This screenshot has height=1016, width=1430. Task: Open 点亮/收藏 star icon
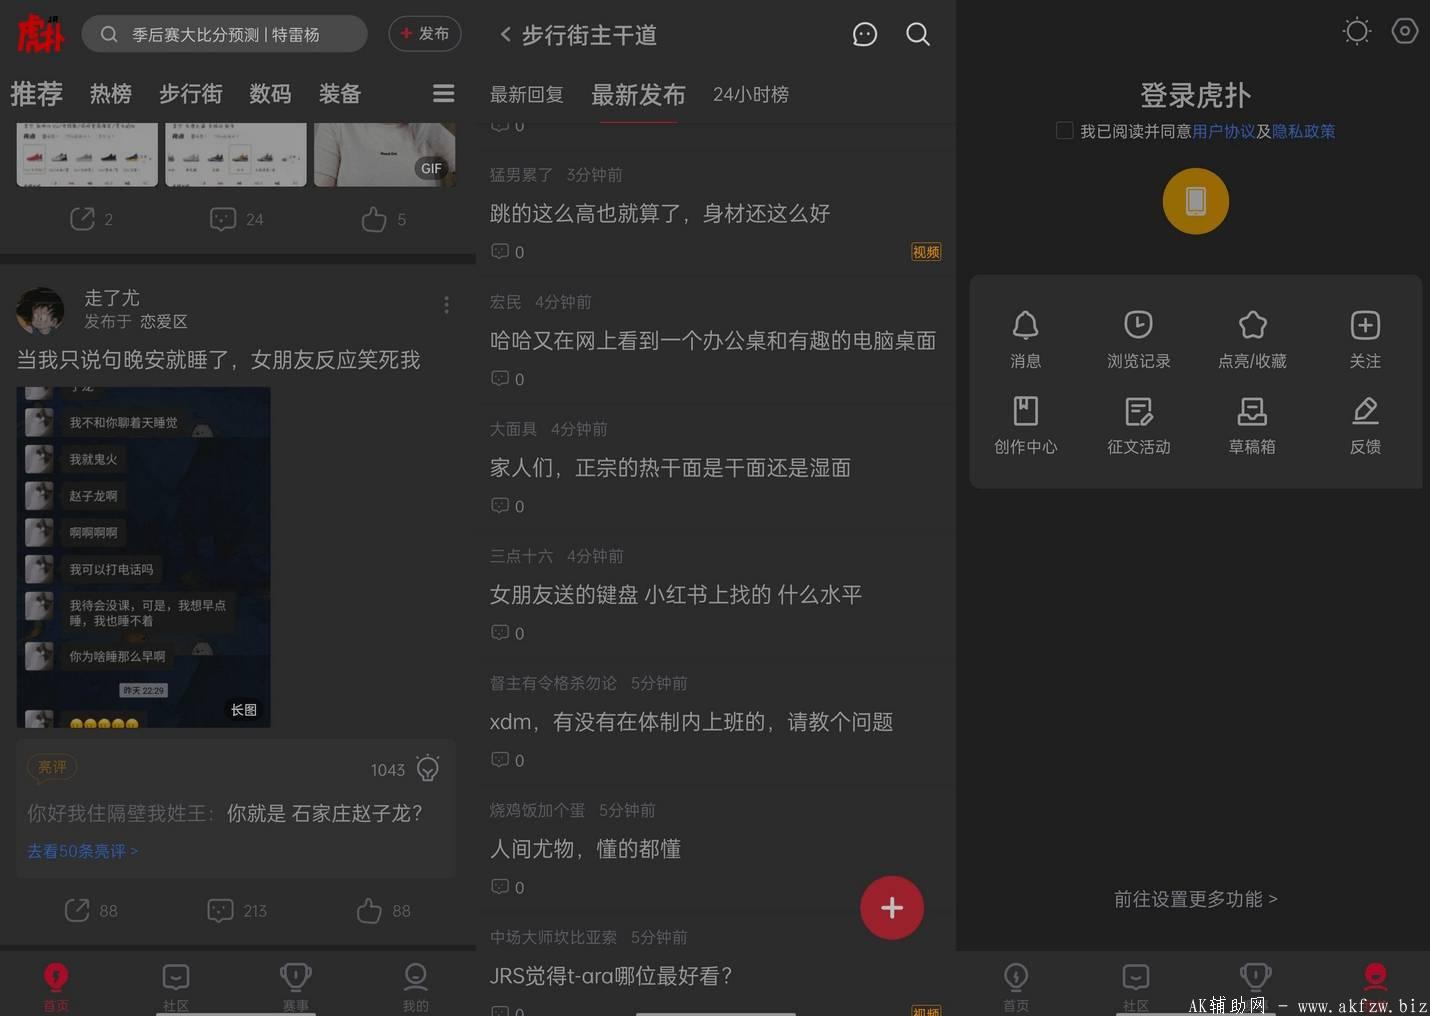click(x=1252, y=338)
